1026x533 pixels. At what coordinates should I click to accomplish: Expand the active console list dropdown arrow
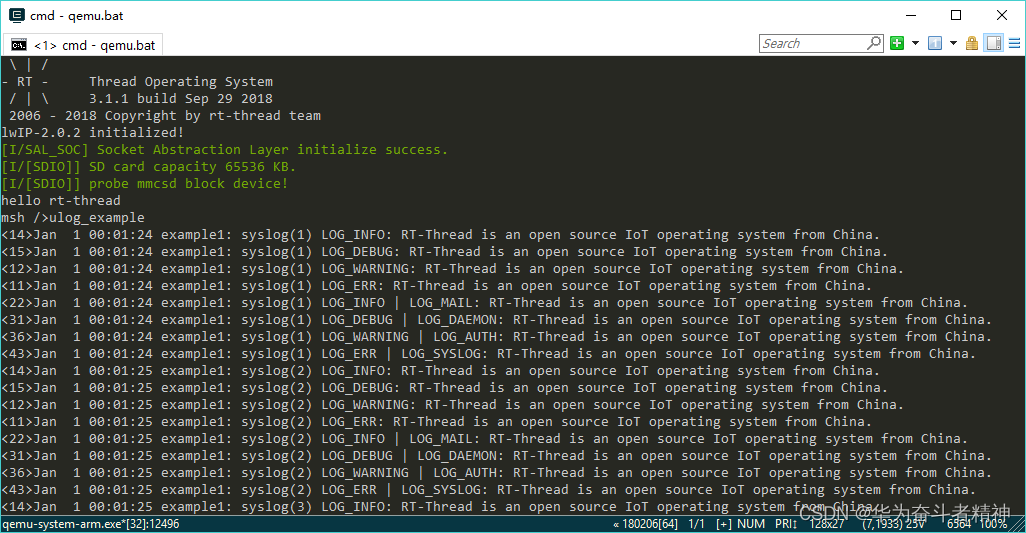[x=953, y=43]
